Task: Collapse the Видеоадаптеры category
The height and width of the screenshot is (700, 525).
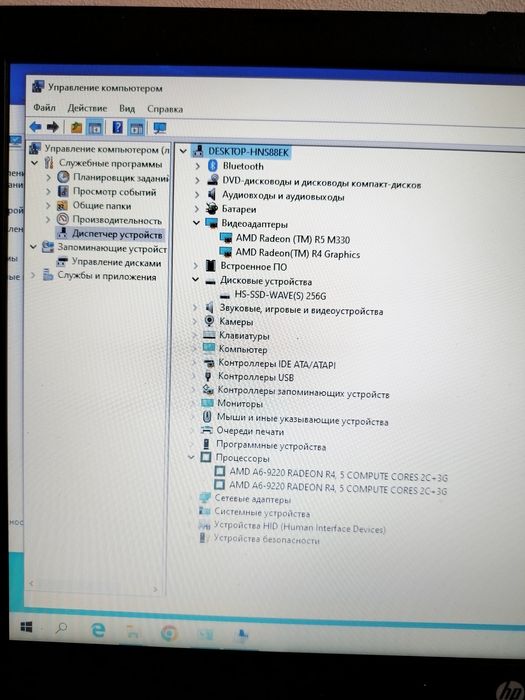Action: (x=196, y=222)
